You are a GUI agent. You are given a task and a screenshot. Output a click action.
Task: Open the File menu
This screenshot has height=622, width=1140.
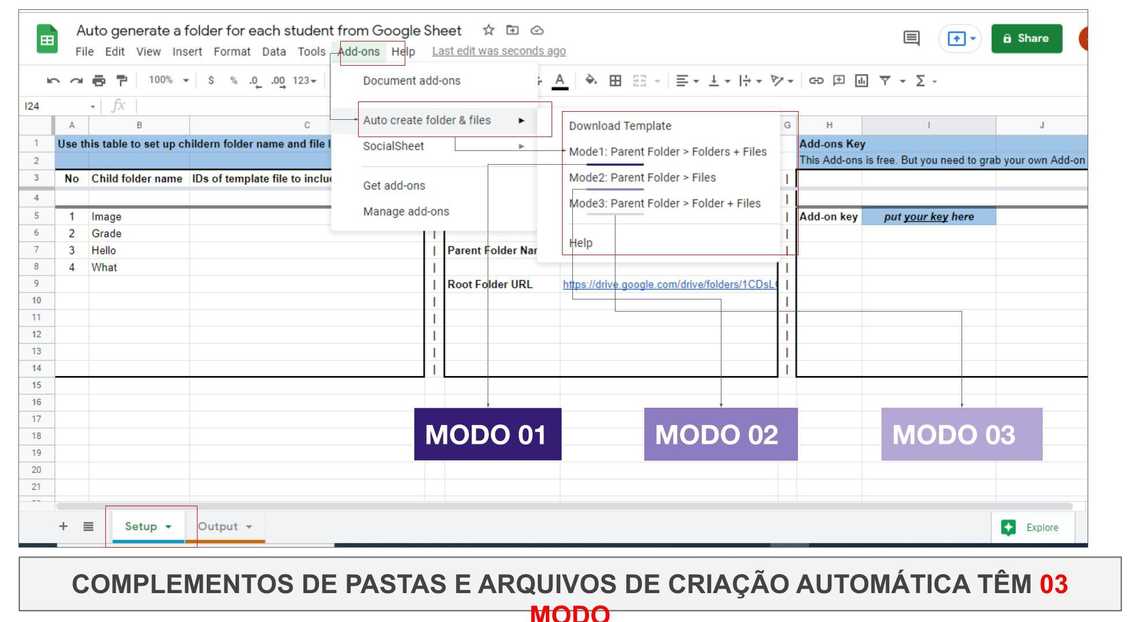pos(84,52)
